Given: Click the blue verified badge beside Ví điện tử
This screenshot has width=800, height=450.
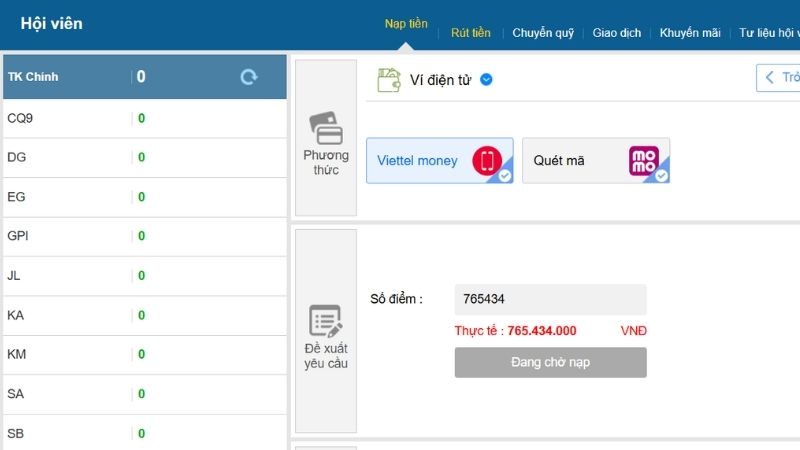Looking at the screenshot, I should pos(486,80).
